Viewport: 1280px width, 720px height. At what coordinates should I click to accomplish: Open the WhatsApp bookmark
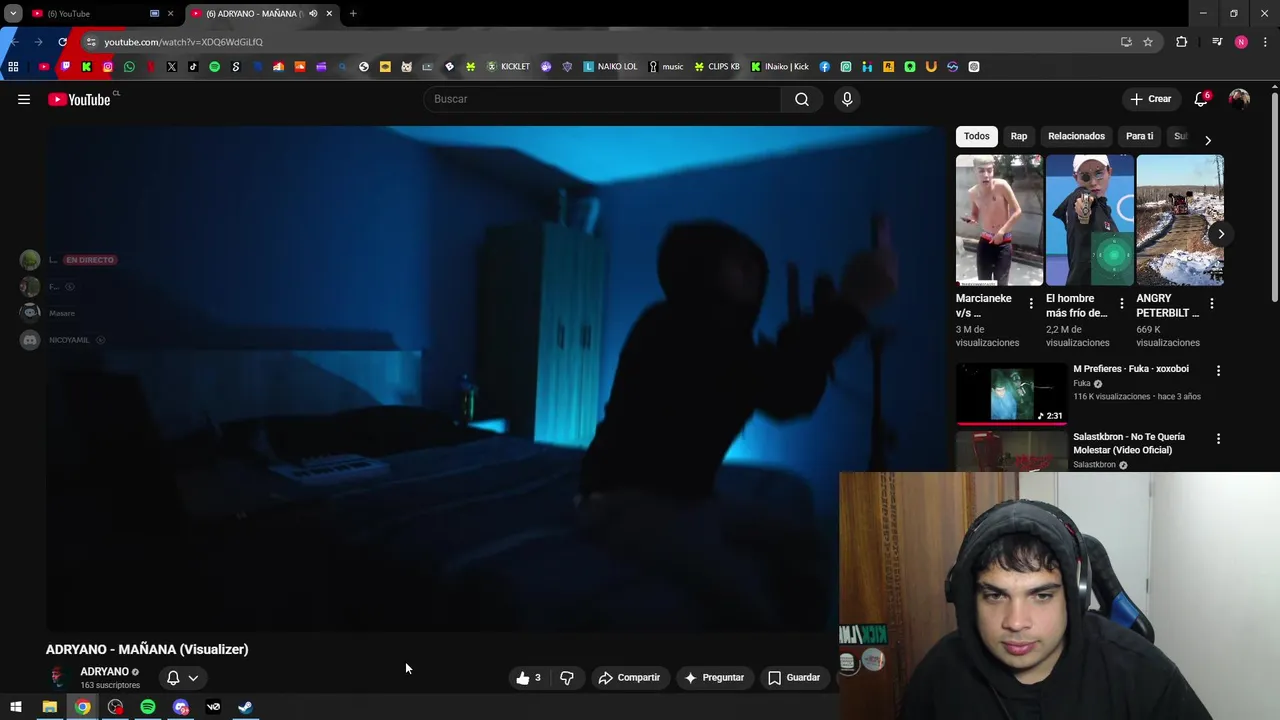129,67
